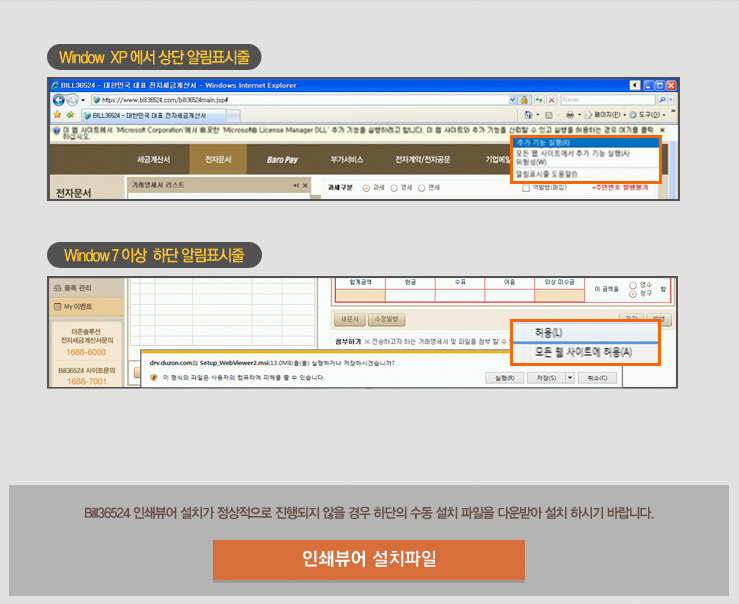Click the favorites star icon in IE
The height and width of the screenshot is (604, 739).
(56, 115)
